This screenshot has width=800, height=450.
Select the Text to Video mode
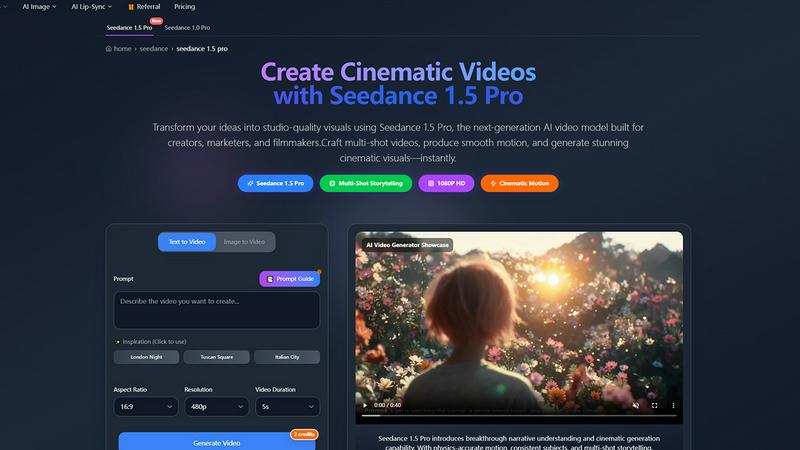coord(187,242)
